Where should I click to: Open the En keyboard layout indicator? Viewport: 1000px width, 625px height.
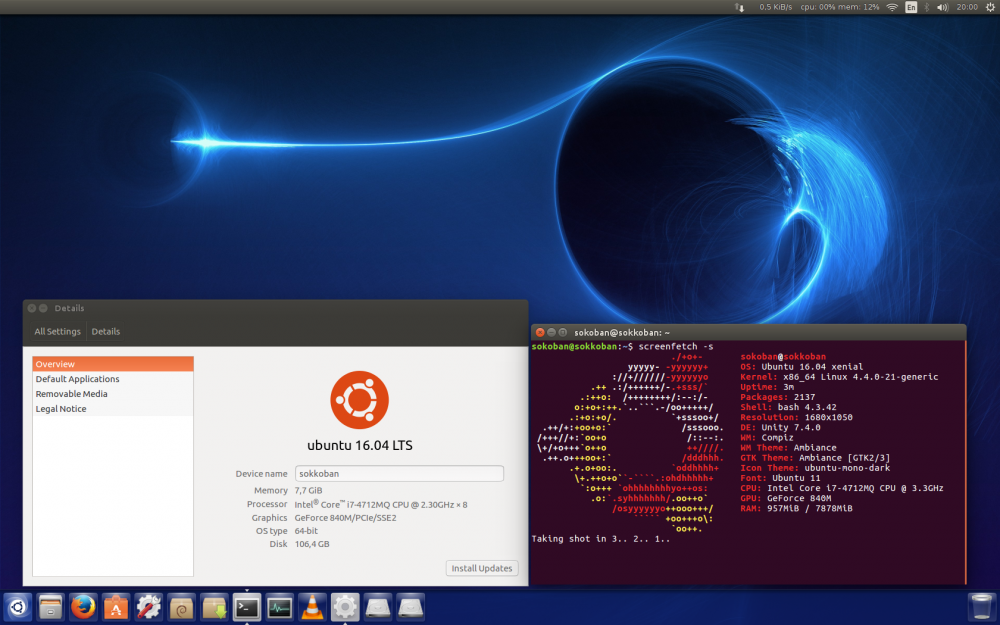(911, 7)
